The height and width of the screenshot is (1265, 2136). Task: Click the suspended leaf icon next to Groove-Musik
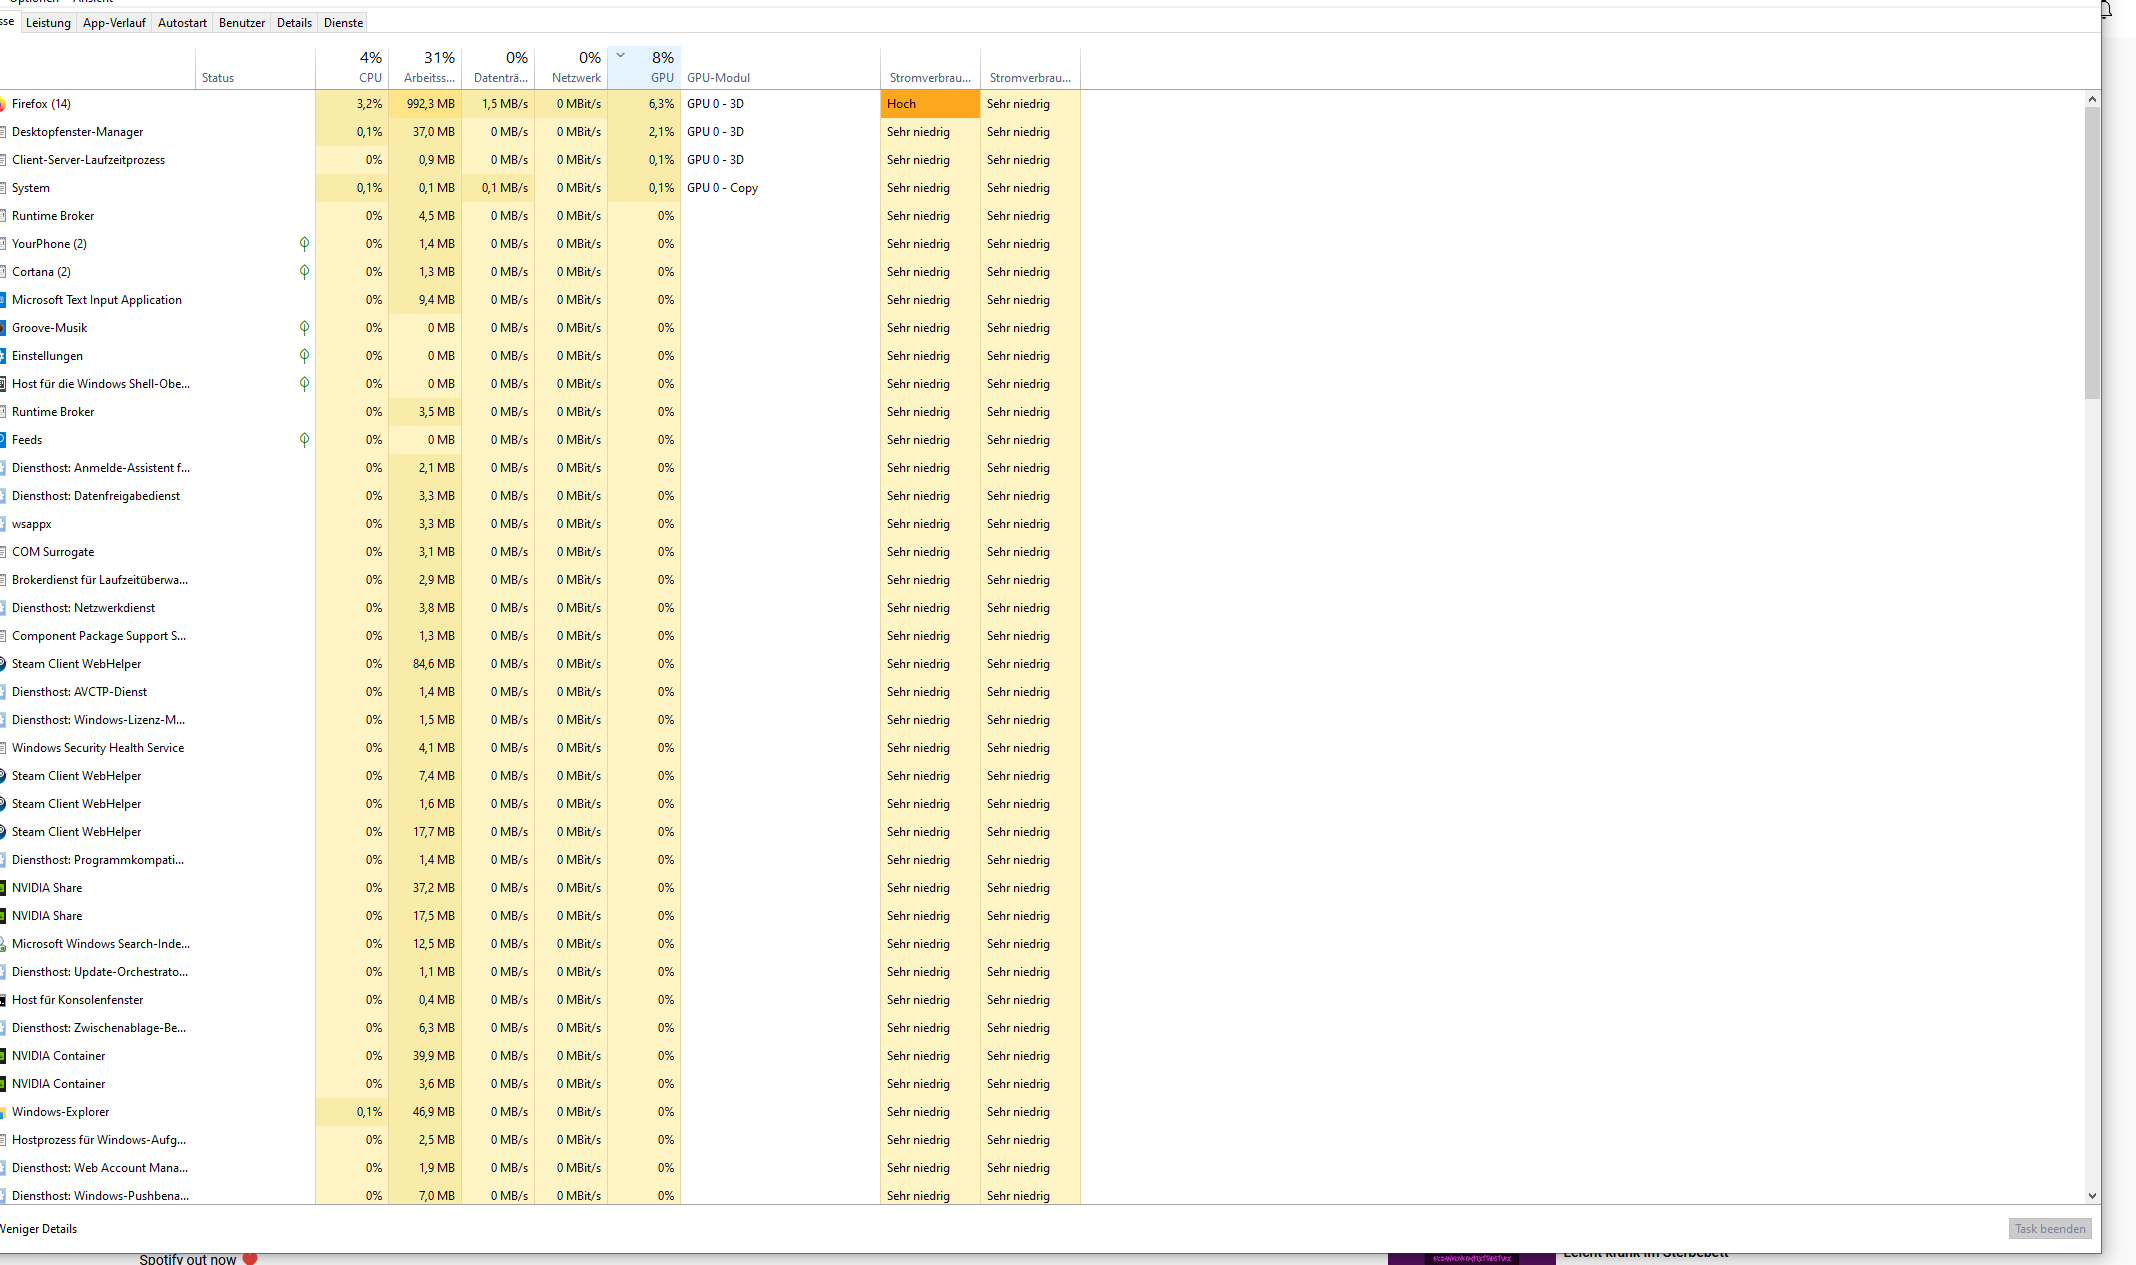pyautogui.click(x=304, y=327)
